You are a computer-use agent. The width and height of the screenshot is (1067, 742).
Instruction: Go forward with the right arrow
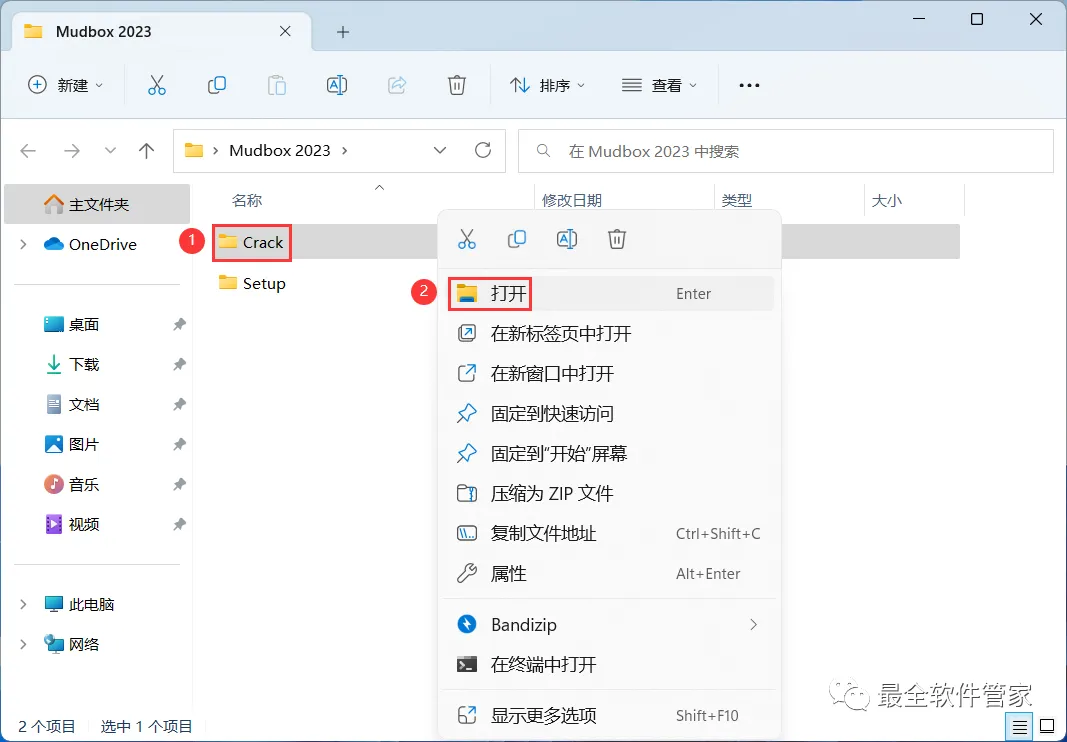click(71, 150)
